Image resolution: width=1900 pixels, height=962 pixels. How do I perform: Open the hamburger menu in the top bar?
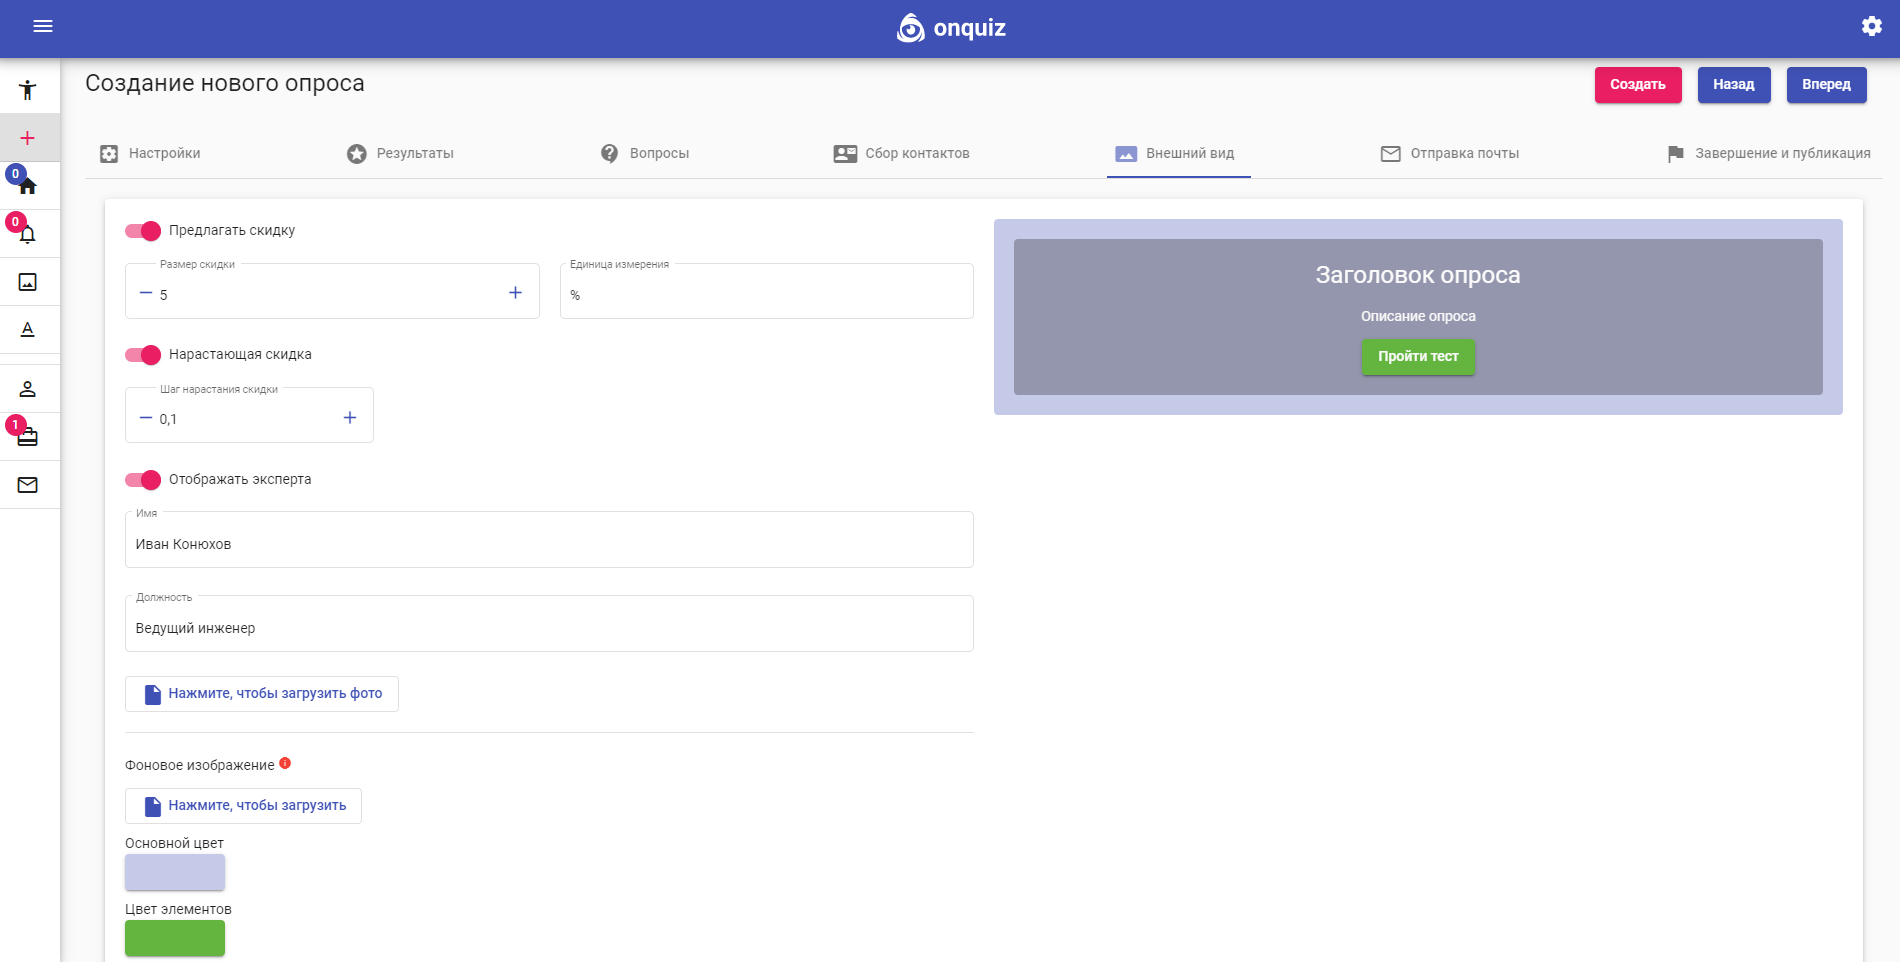(43, 26)
